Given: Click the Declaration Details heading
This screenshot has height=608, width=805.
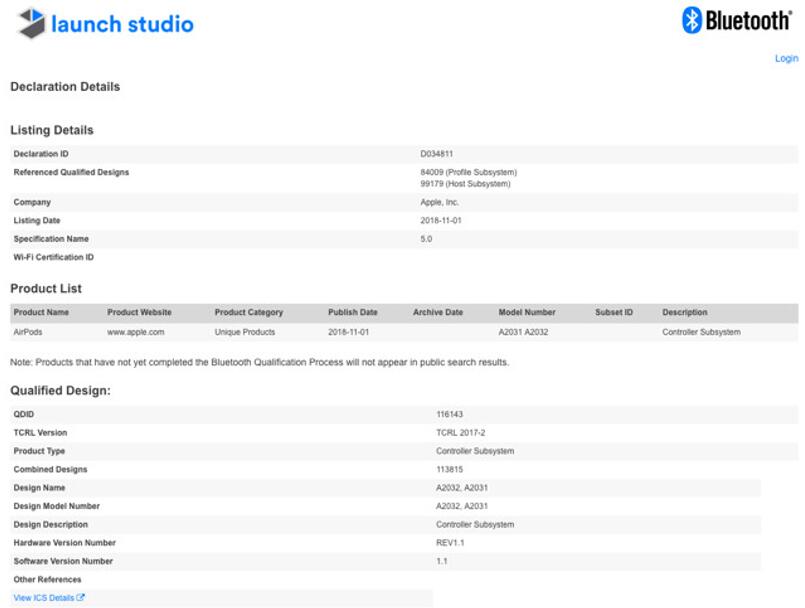Looking at the screenshot, I should click(x=65, y=87).
